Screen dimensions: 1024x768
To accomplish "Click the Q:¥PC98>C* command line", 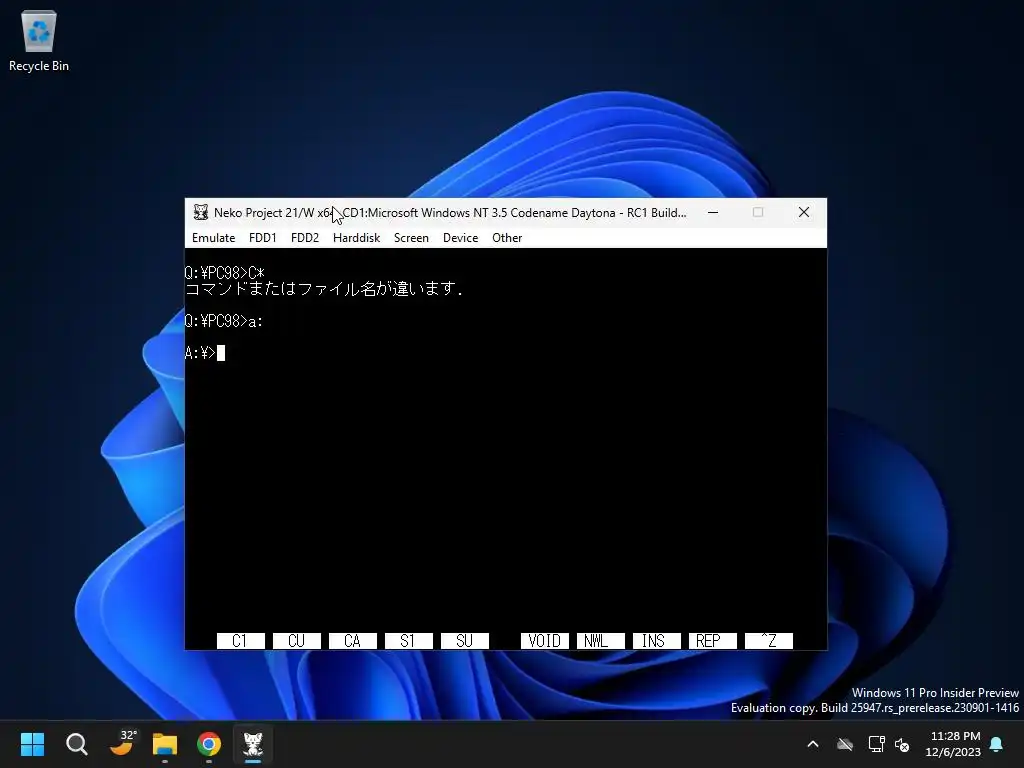I will click(225, 273).
